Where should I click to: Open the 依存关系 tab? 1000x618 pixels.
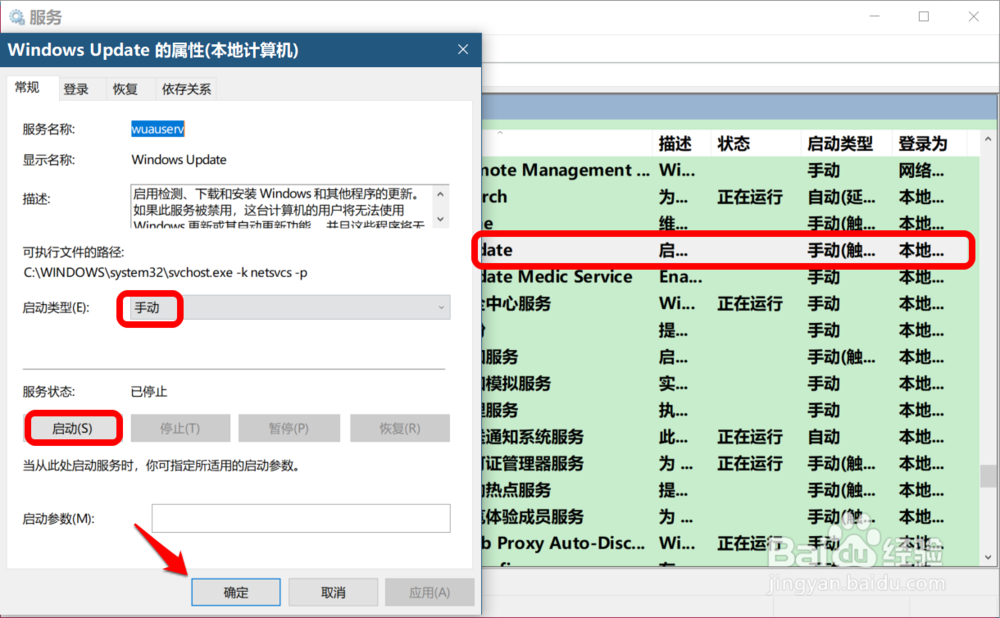tap(186, 89)
